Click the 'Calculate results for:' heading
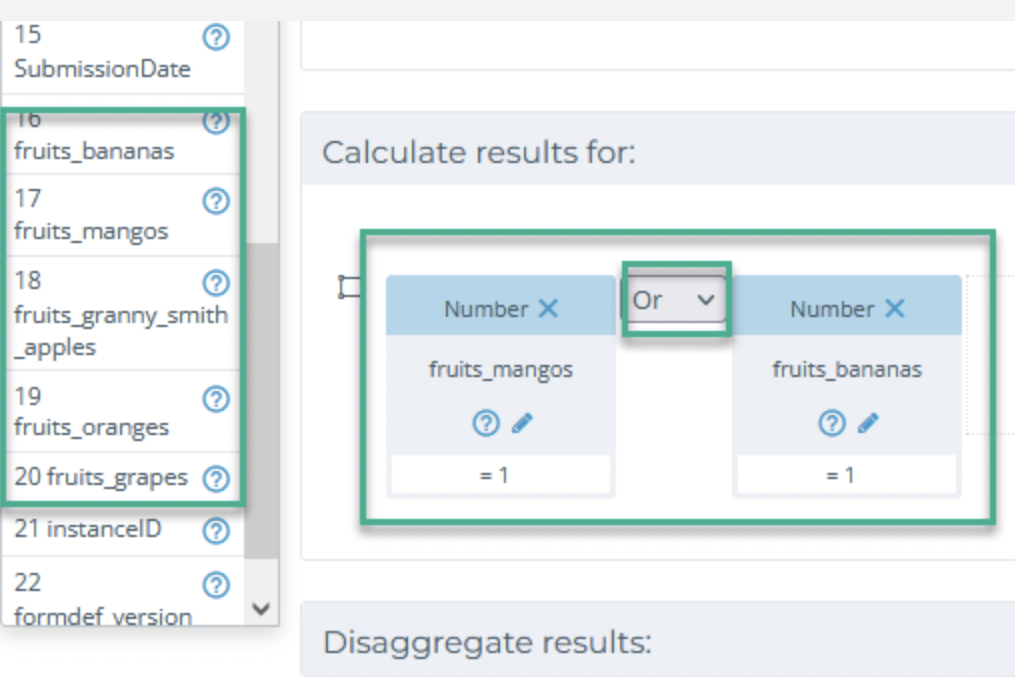Image resolution: width=1015 pixels, height=685 pixels. 479,153
